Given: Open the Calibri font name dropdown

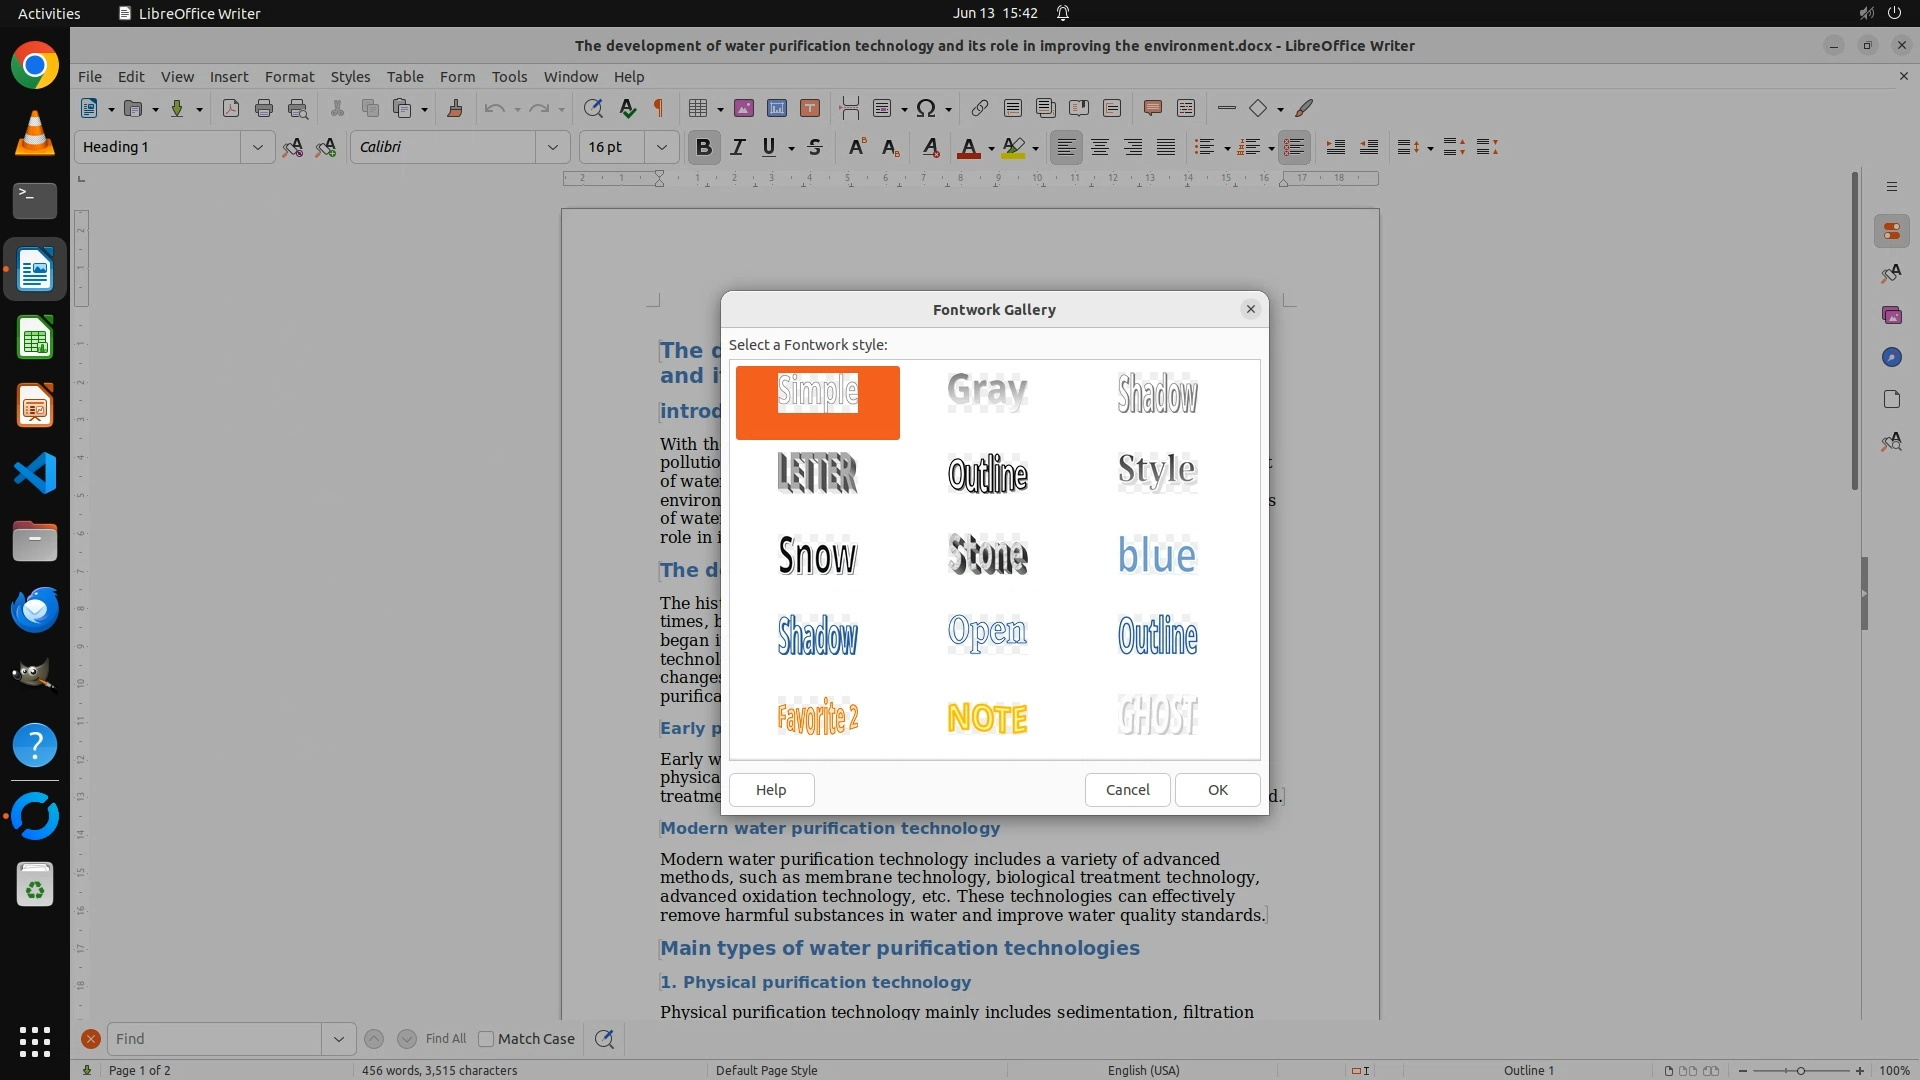Looking at the screenshot, I should pos(552,147).
